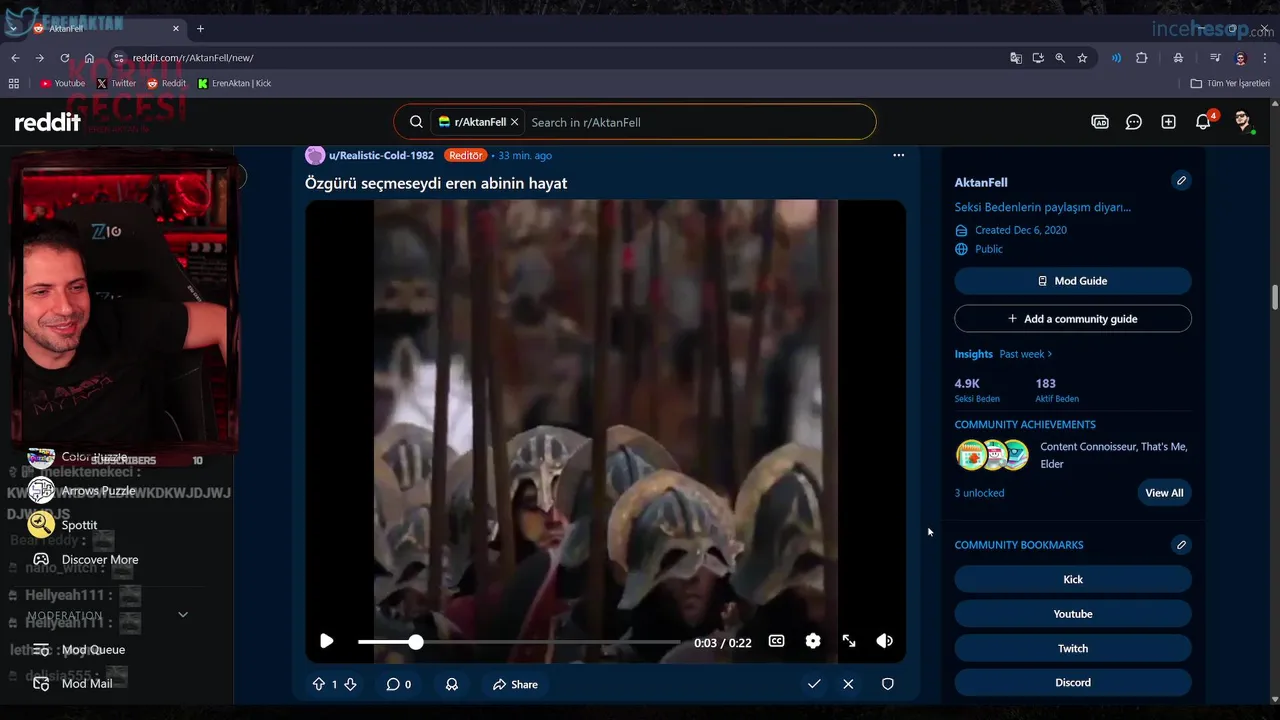This screenshot has height=720, width=1280.
Task: Click the address bar URL
Action: (193, 58)
